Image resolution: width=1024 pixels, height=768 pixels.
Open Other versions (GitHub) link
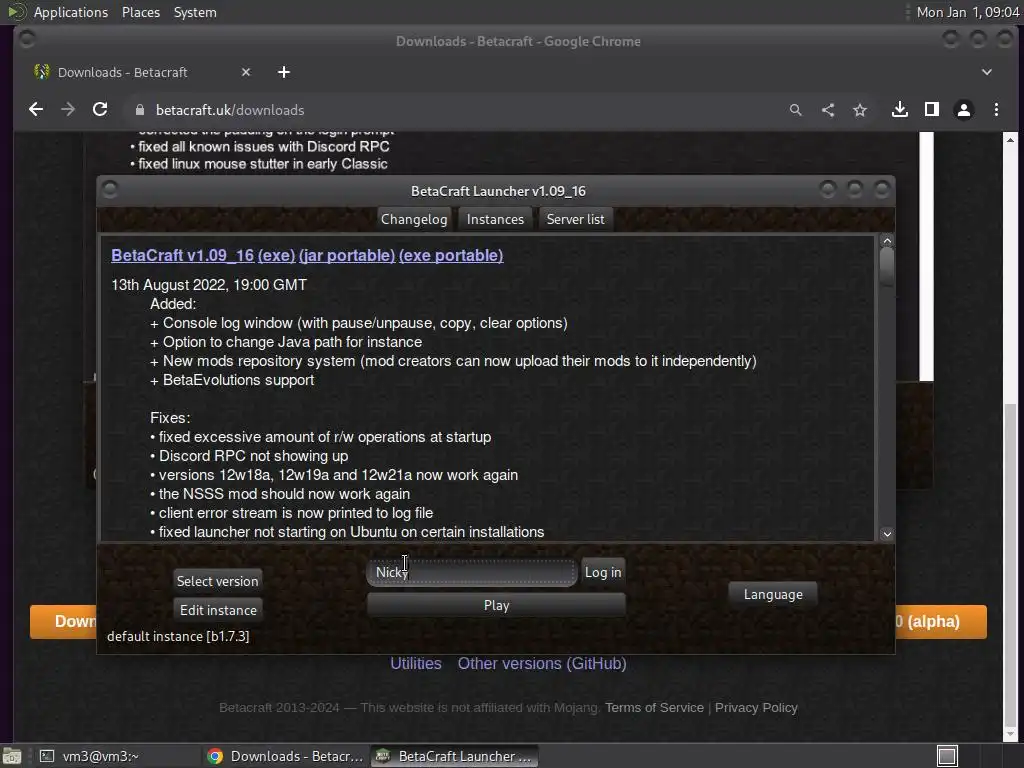point(542,664)
